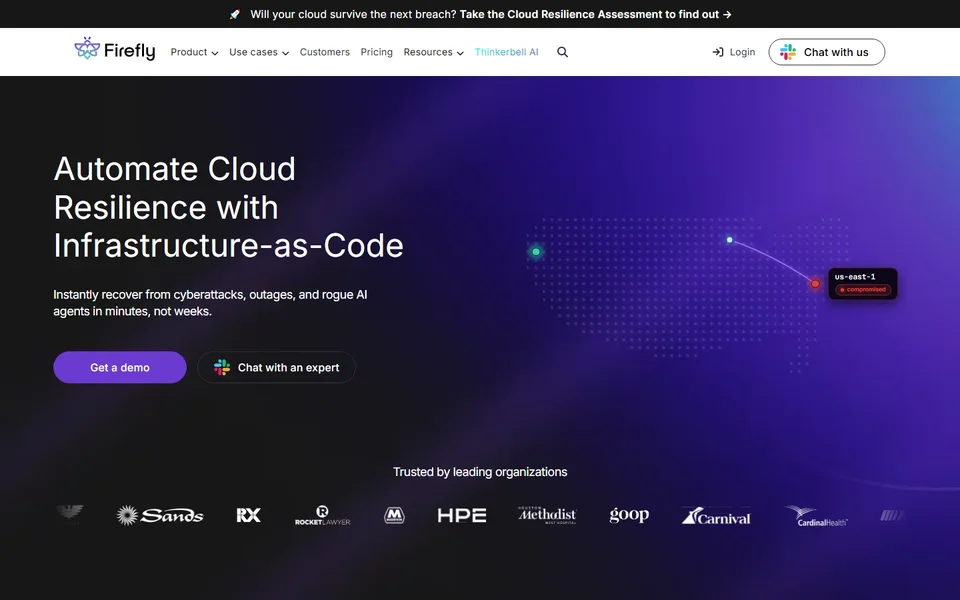Screen dimensions: 960x600
Task: Click the Get a demo button
Action: click(x=120, y=367)
